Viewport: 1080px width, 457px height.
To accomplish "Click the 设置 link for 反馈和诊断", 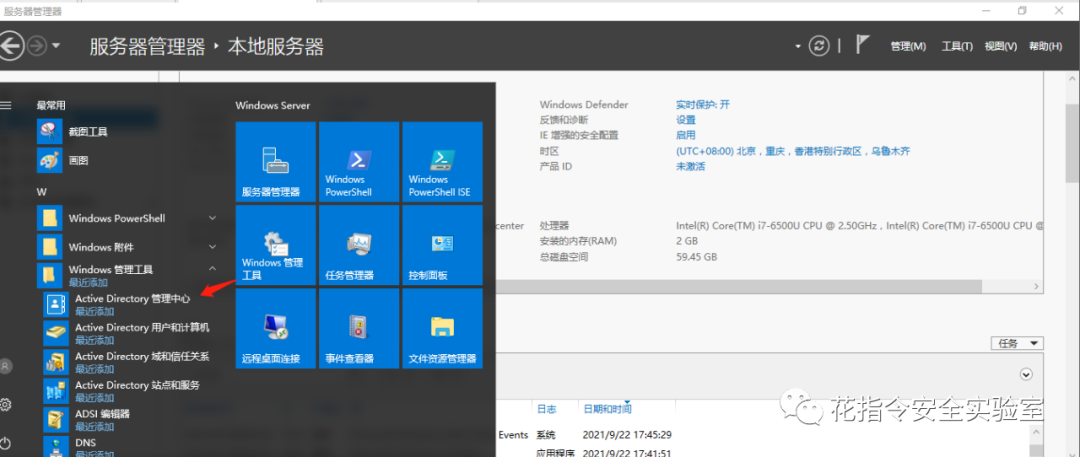I will (x=686, y=120).
